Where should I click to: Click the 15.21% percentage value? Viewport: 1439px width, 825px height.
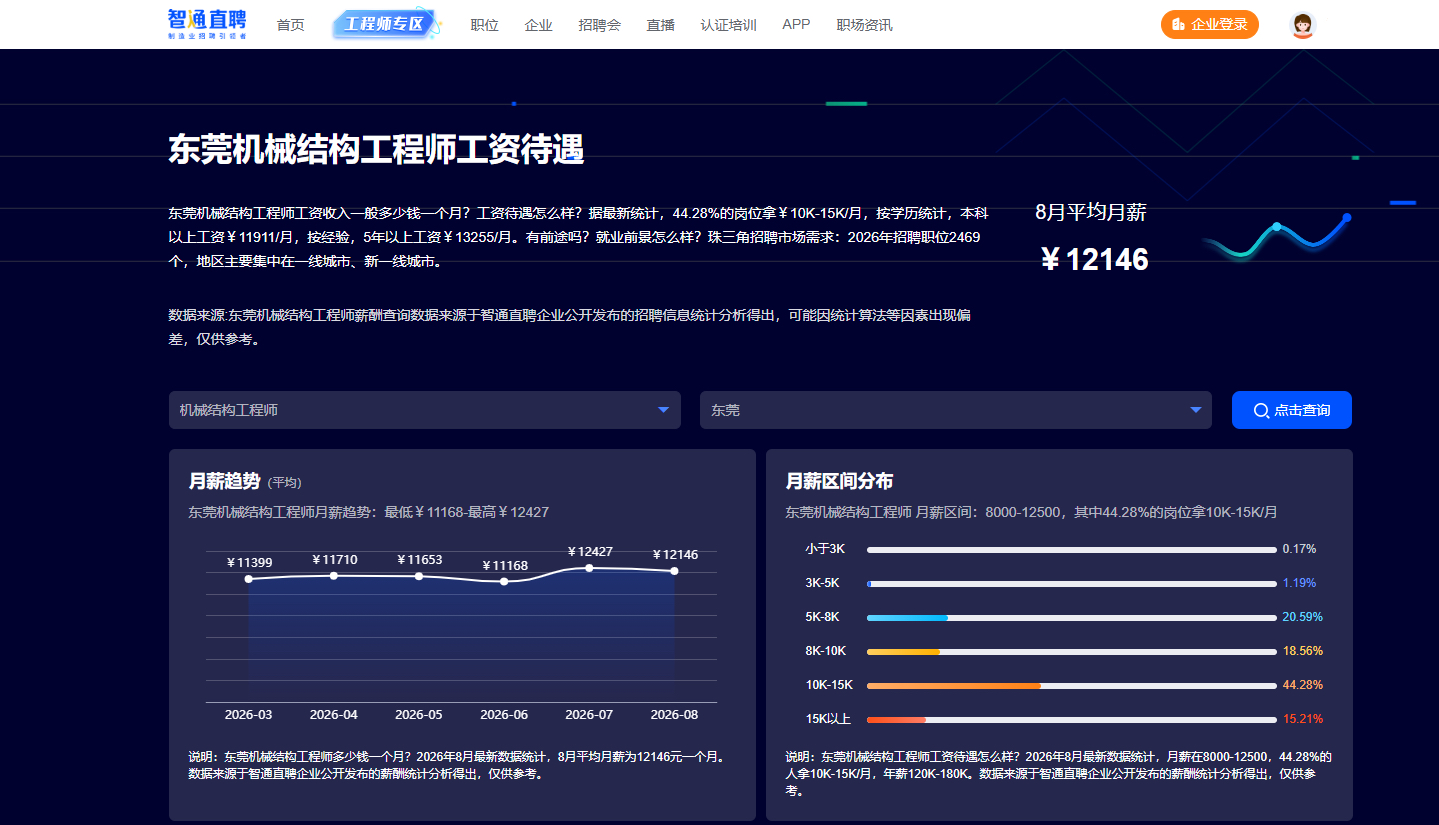pyautogui.click(x=1303, y=719)
